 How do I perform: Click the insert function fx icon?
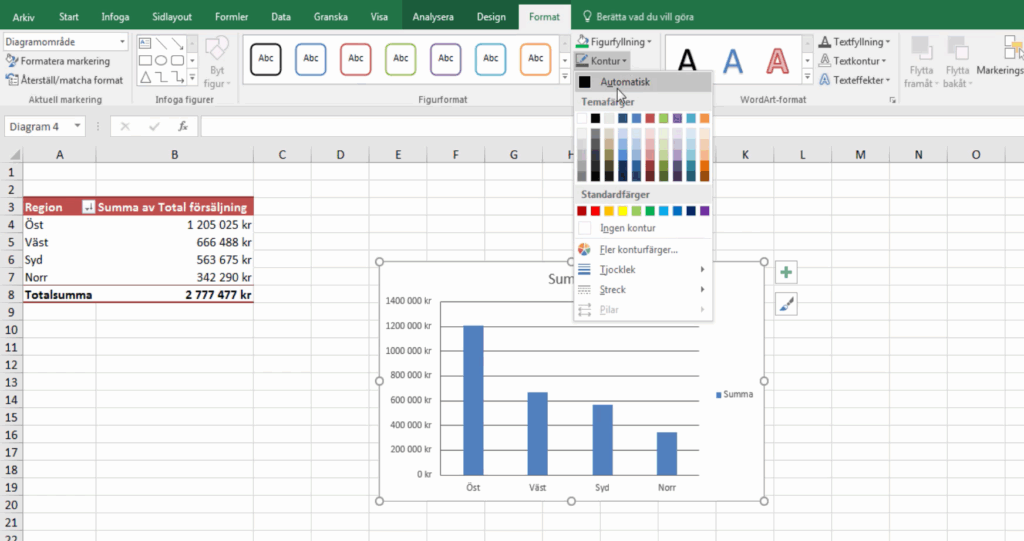183,127
